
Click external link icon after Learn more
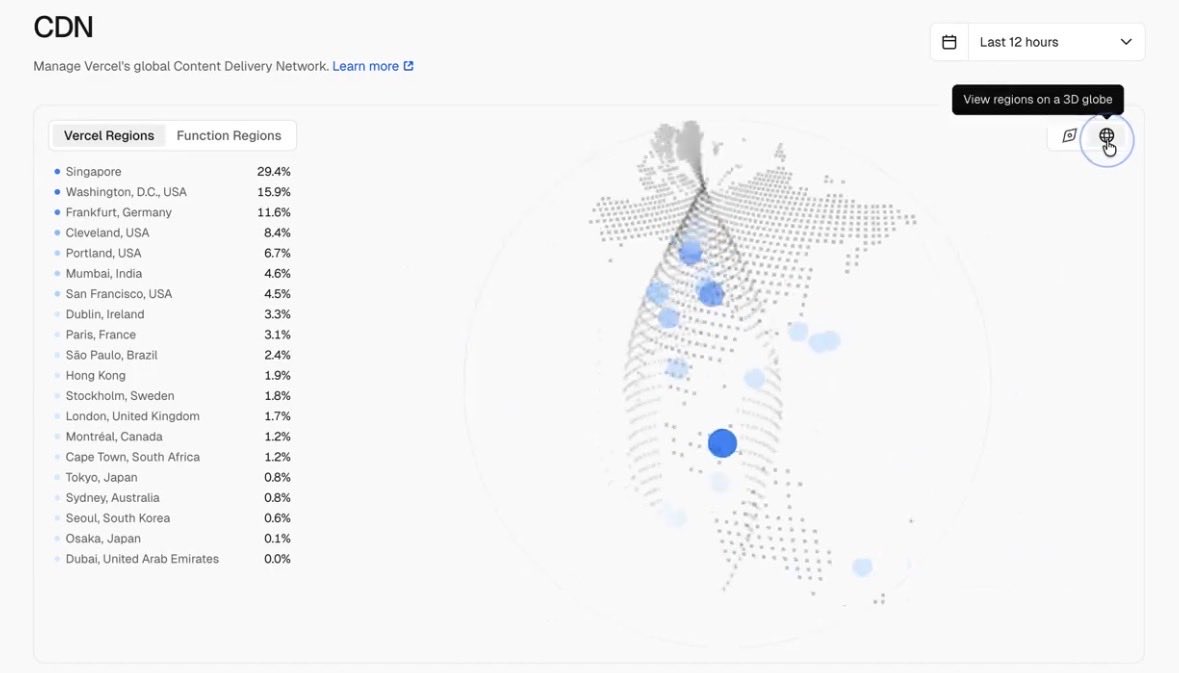[x=408, y=66]
